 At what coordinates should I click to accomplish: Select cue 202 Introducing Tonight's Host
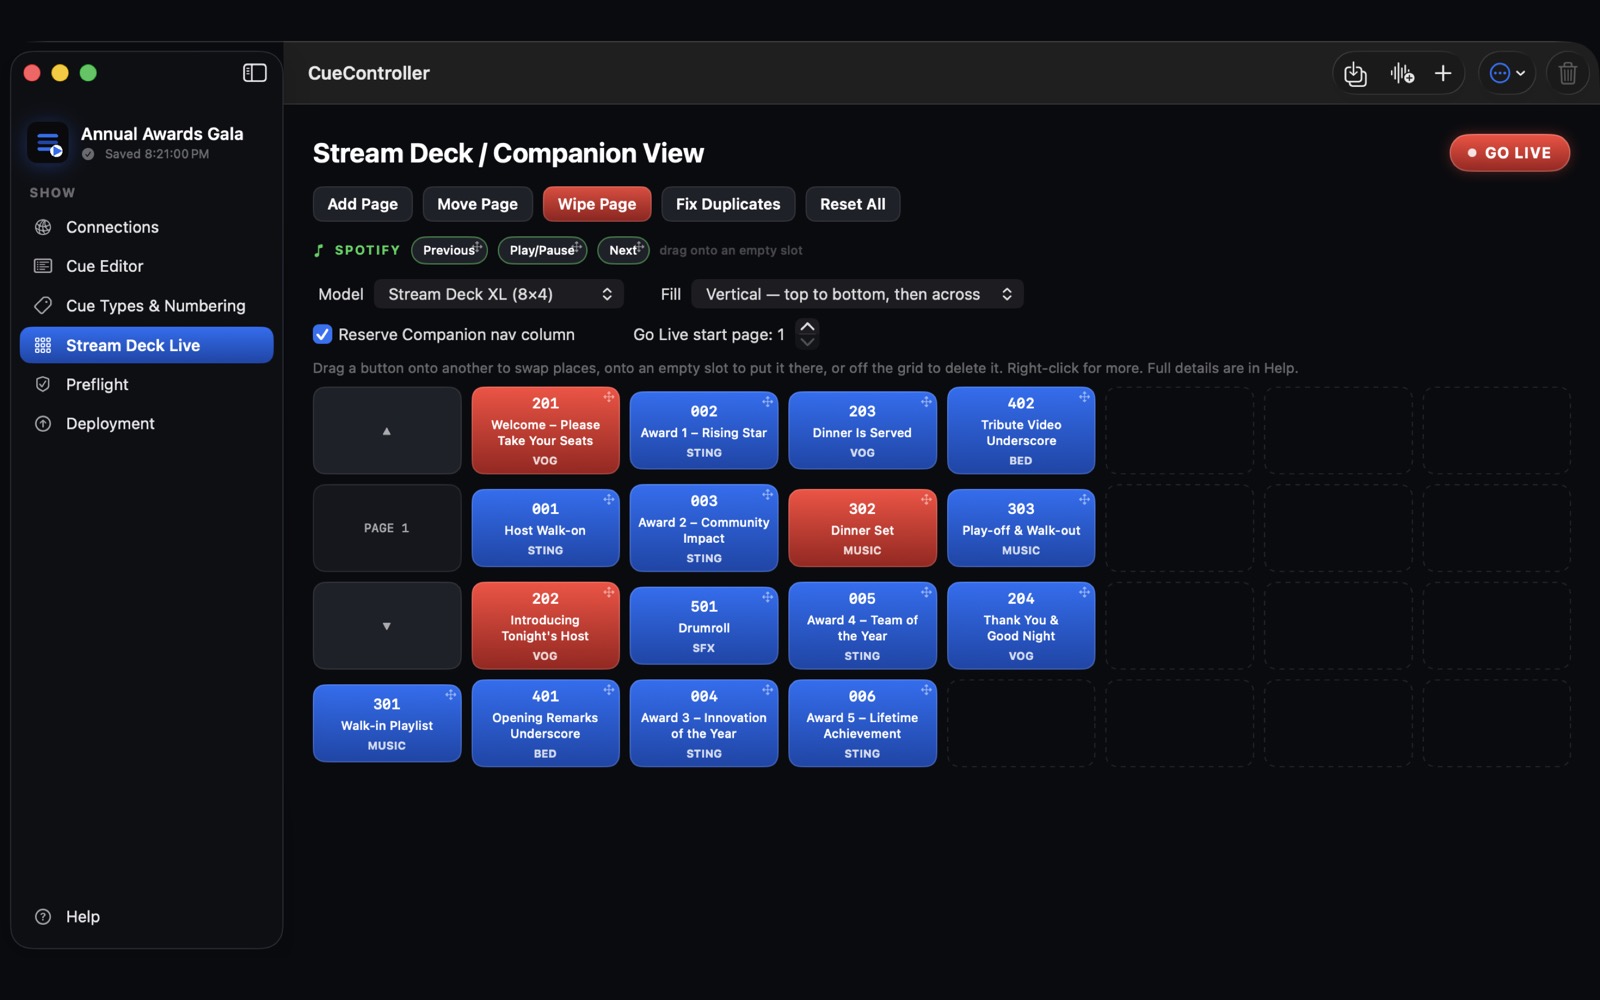point(546,626)
